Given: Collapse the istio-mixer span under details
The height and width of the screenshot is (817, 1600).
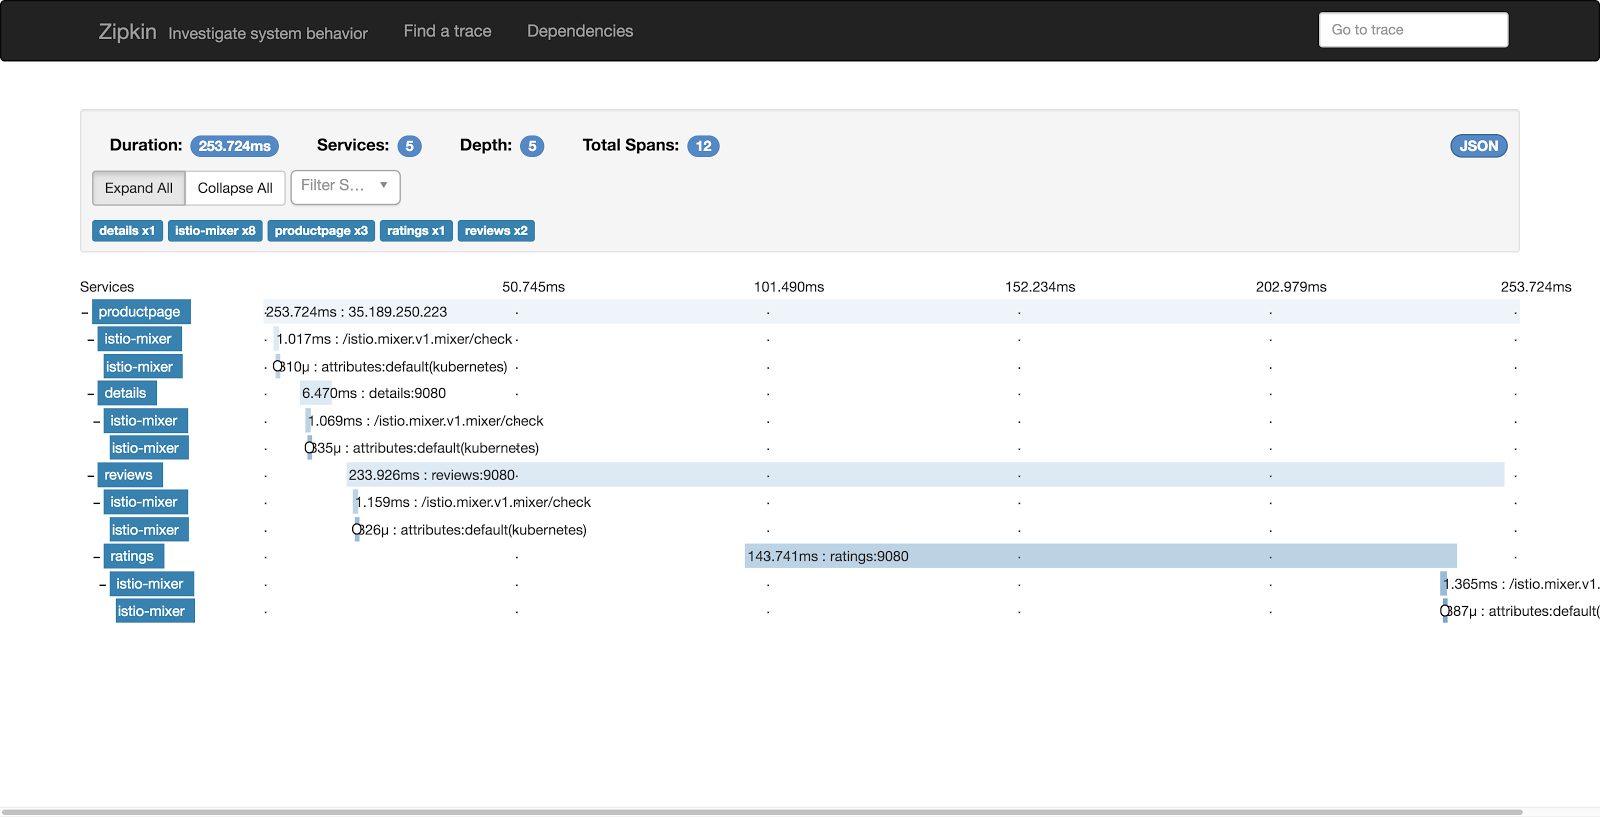Looking at the screenshot, I should (x=97, y=422).
